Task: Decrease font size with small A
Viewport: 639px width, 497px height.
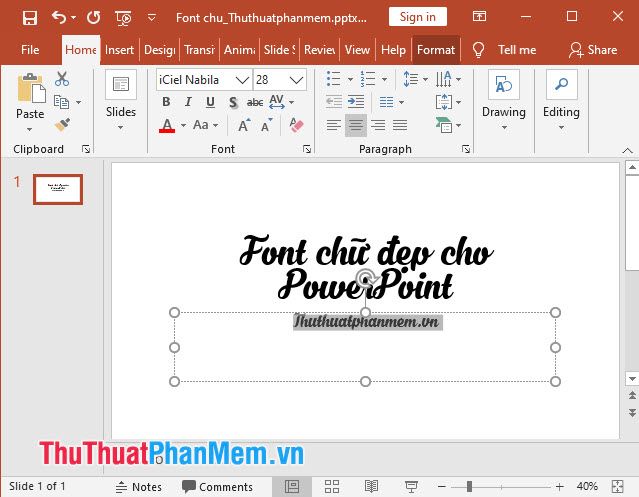Action: 267,125
